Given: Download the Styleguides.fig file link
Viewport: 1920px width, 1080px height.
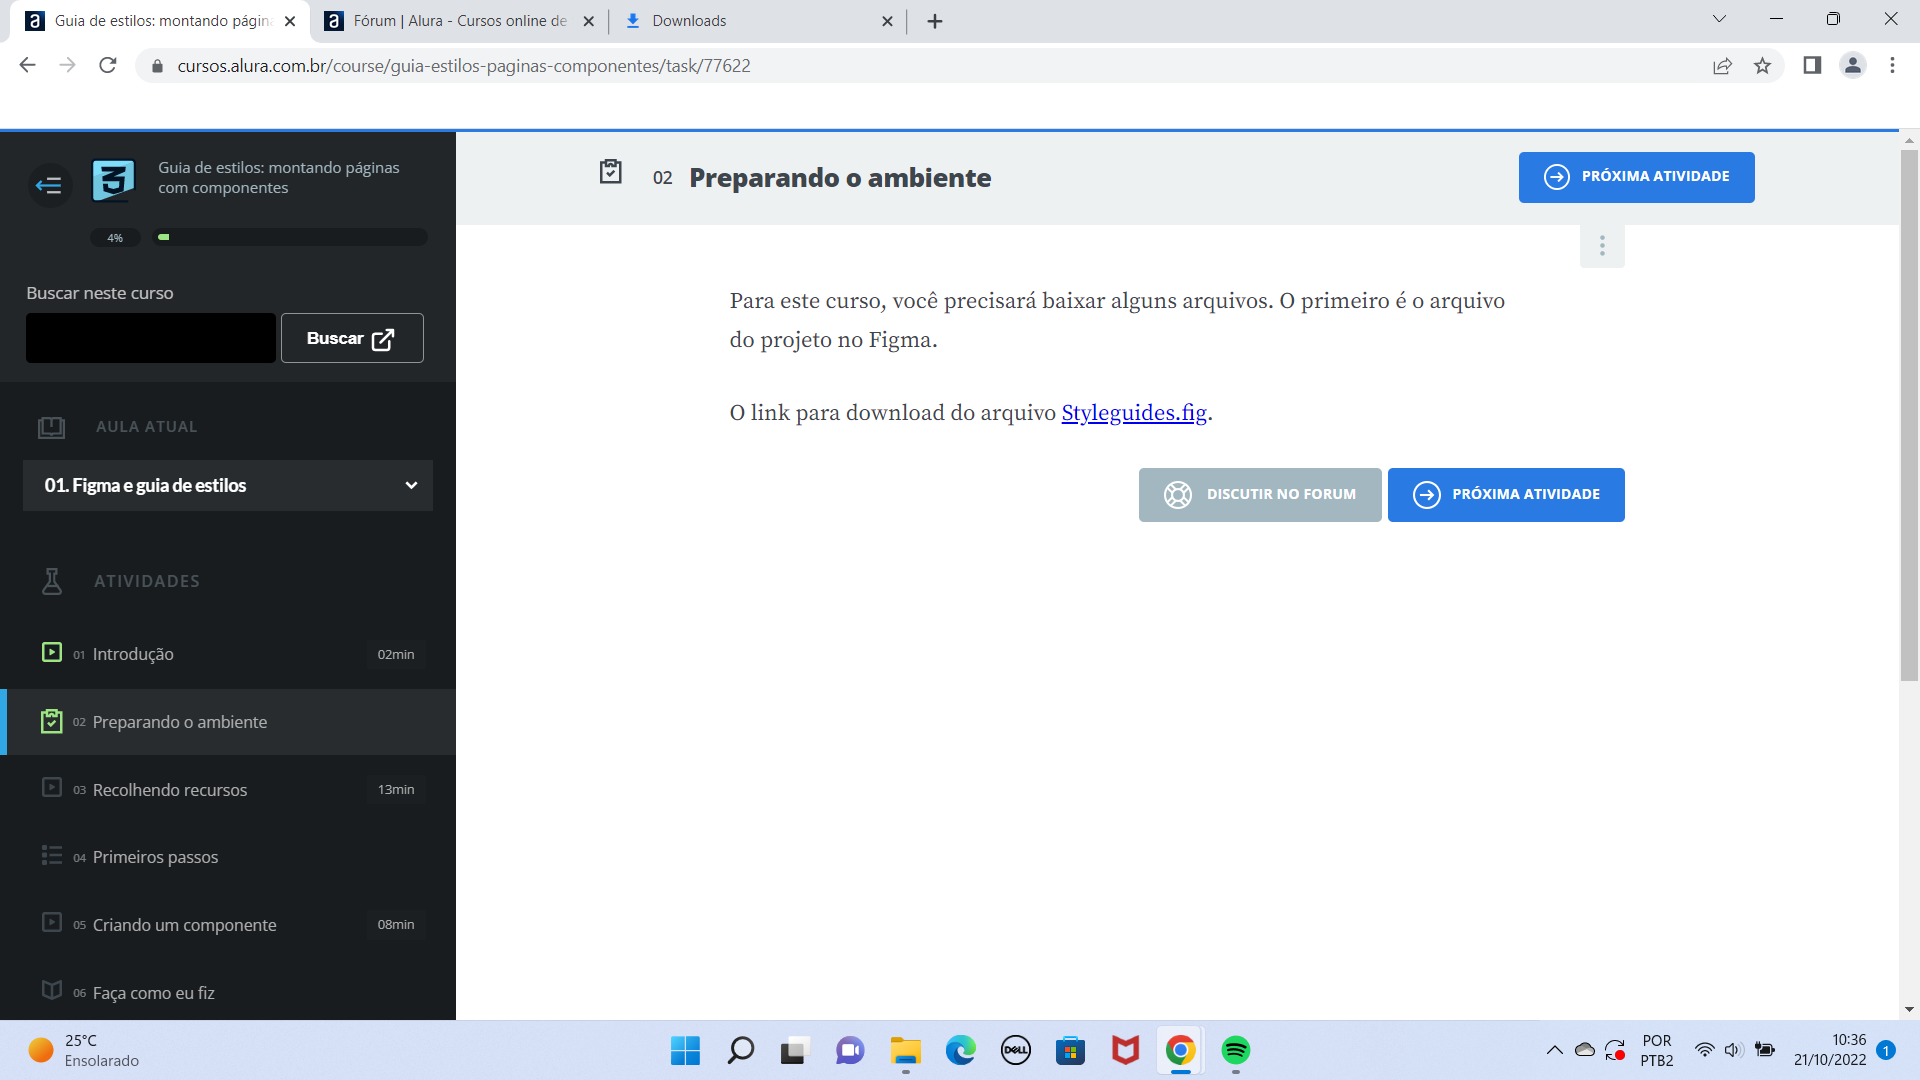Looking at the screenshot, I should click(x=1134, y=413).
